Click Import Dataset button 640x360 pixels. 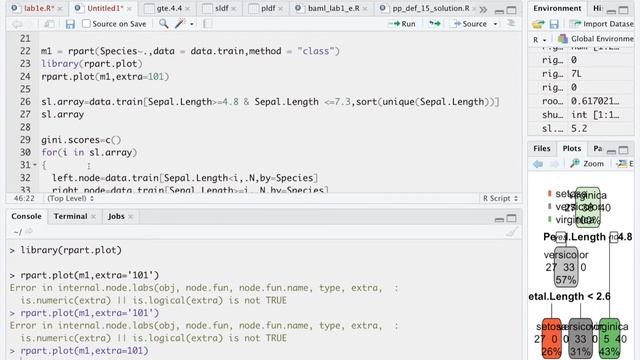click(x=602, y=24)
